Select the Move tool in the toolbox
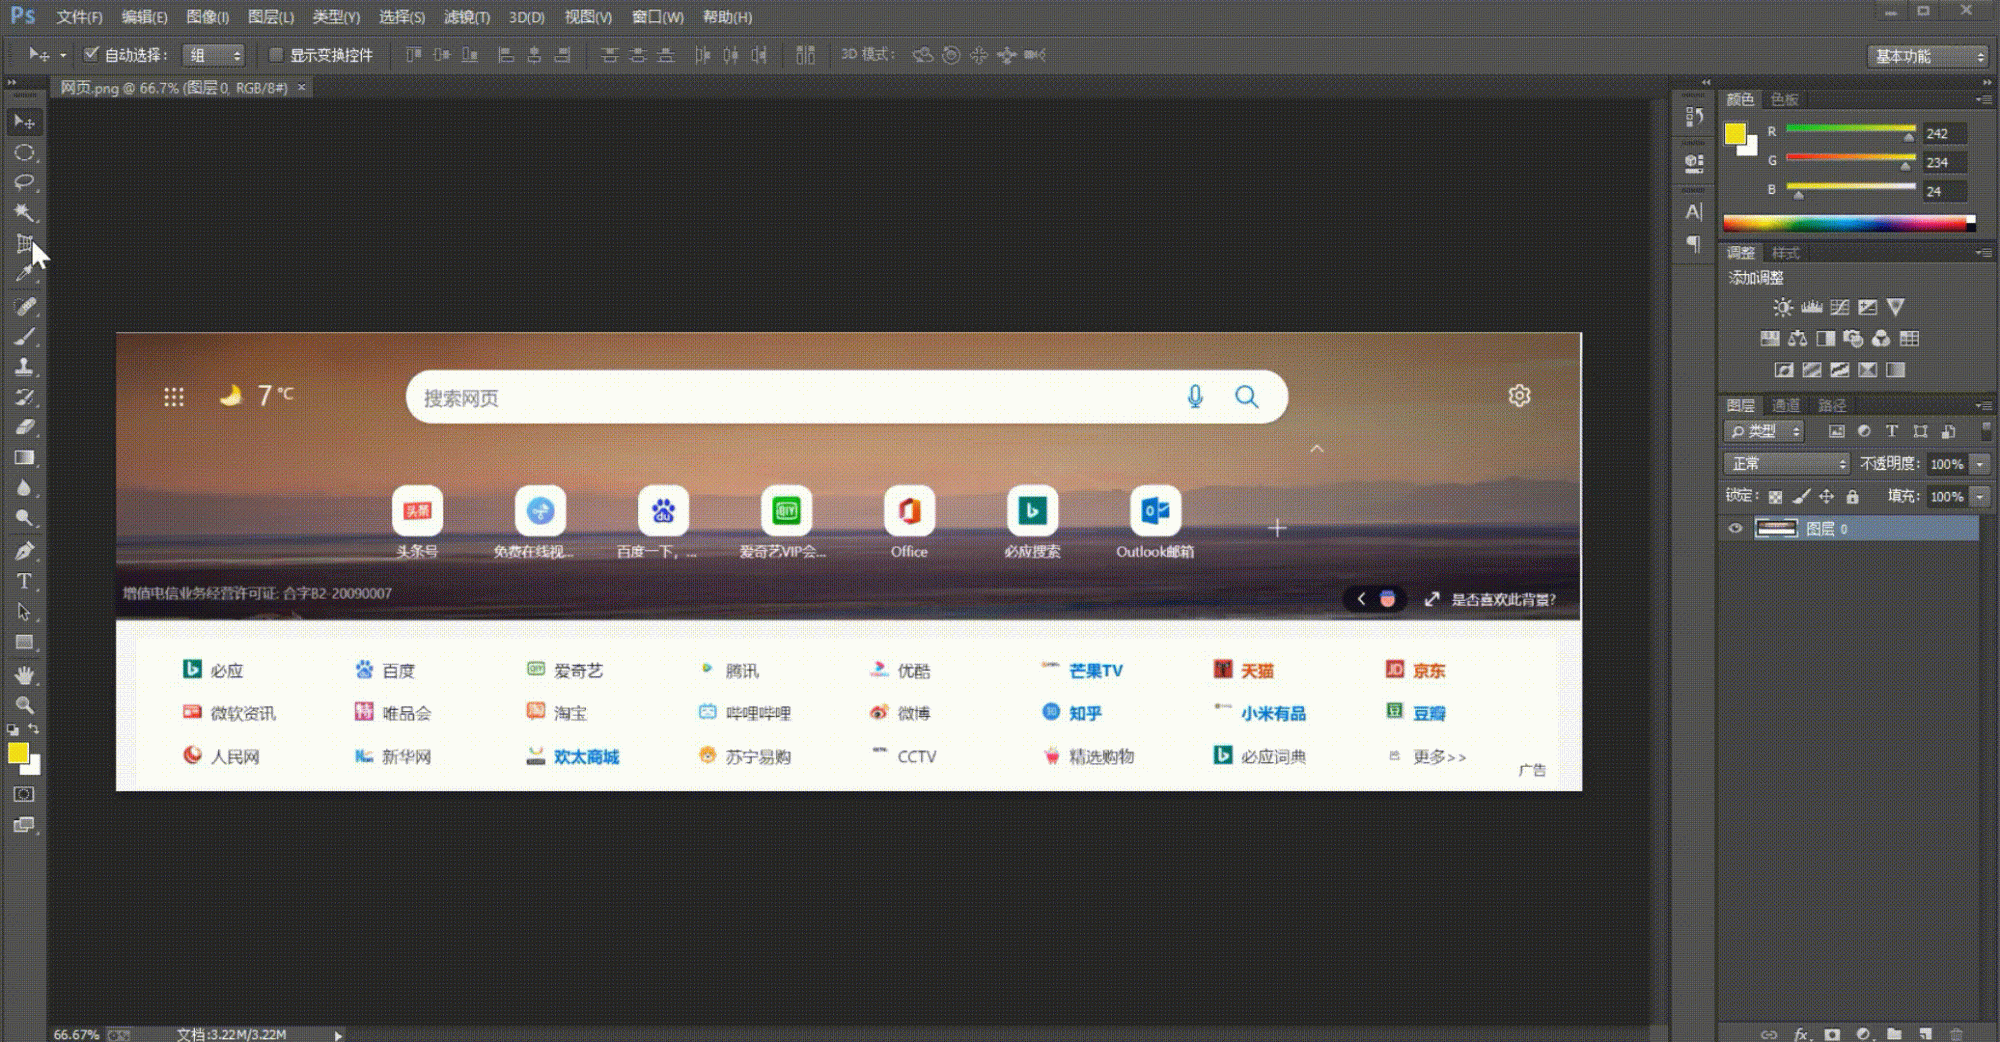 tap(24, 122)
